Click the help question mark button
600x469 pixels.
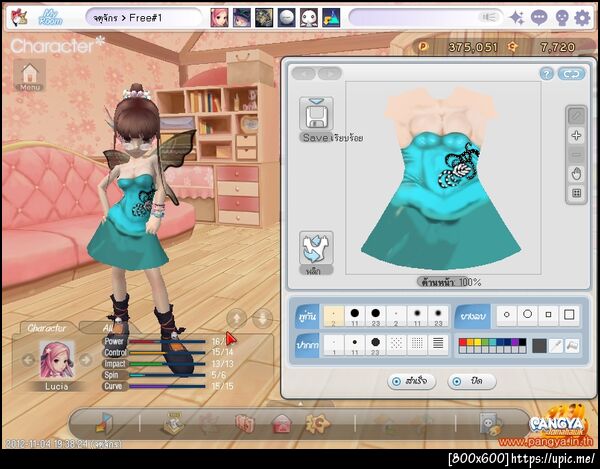547,74
